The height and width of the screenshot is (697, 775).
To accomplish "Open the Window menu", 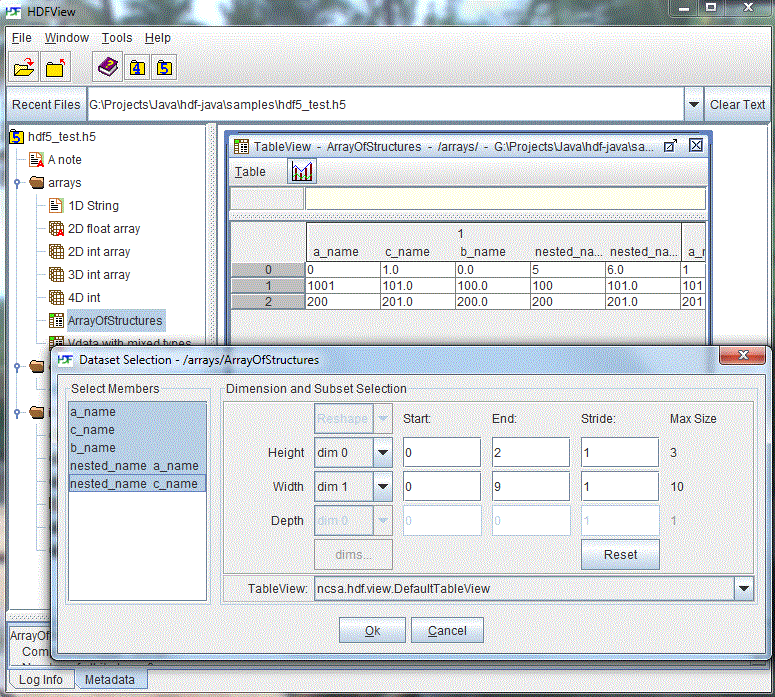I will pos(67,38).
